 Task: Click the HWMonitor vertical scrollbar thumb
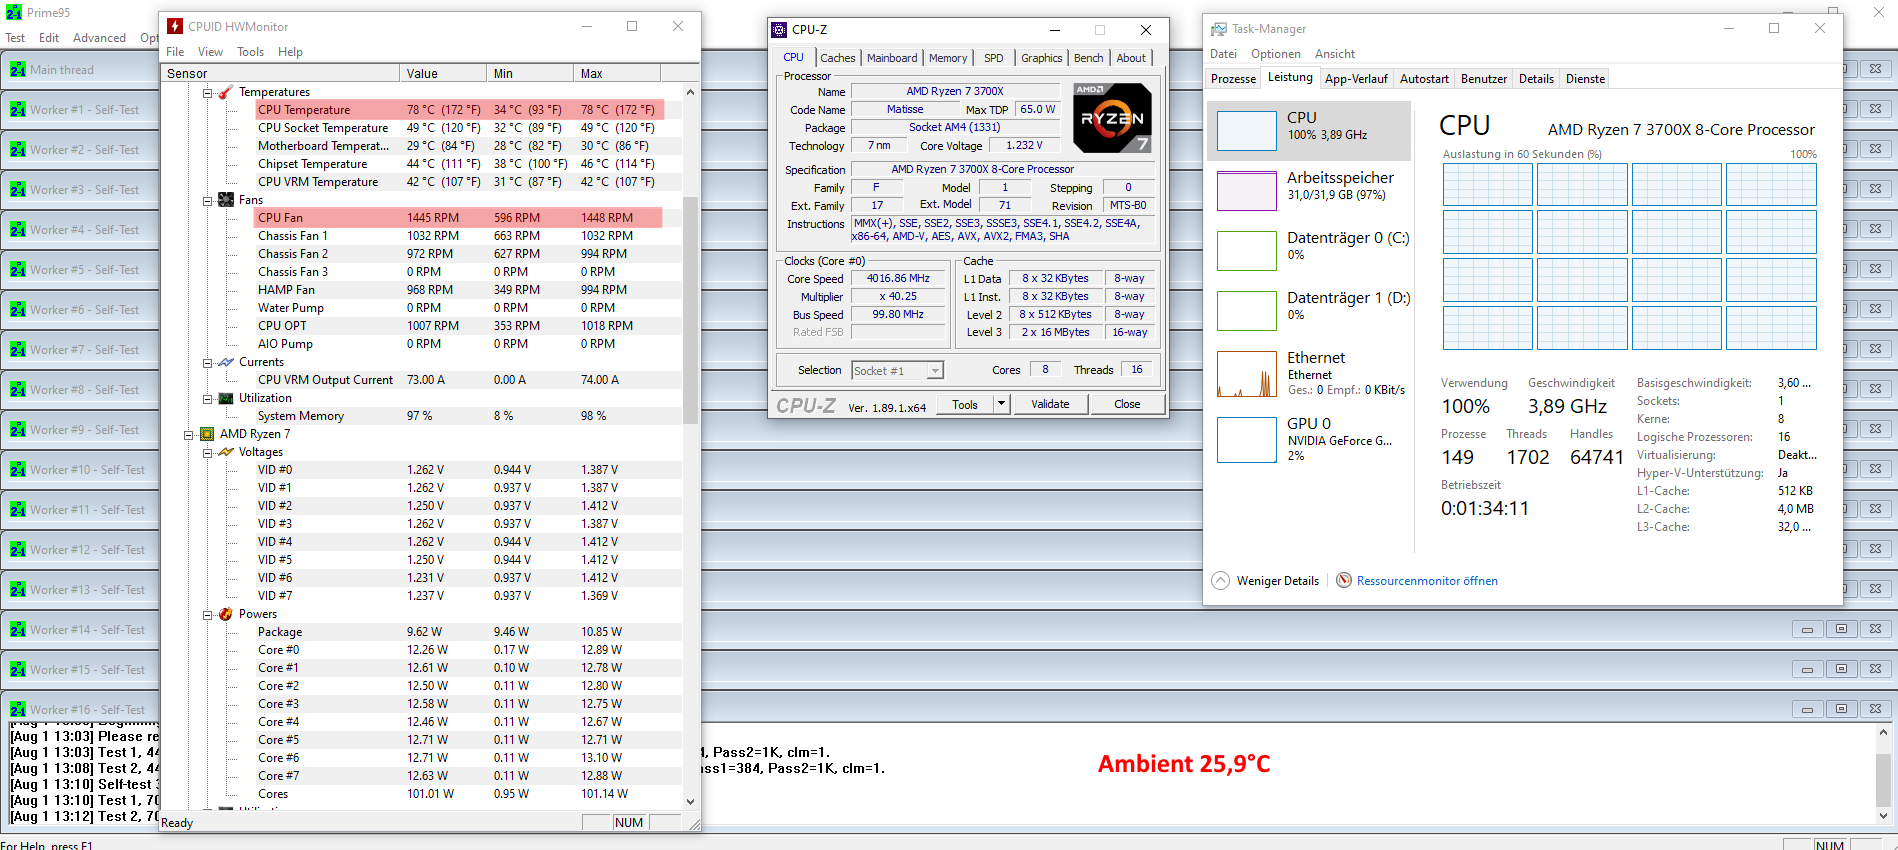pyautogui.click(x=690, y=309)
